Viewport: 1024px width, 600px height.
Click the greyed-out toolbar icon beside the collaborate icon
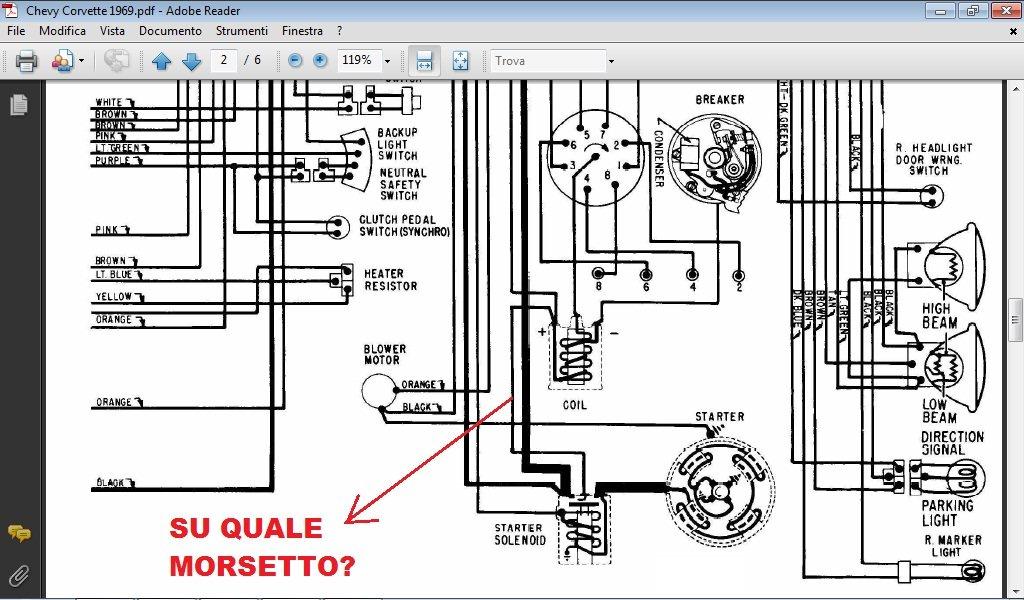click(x=116, y=61)
